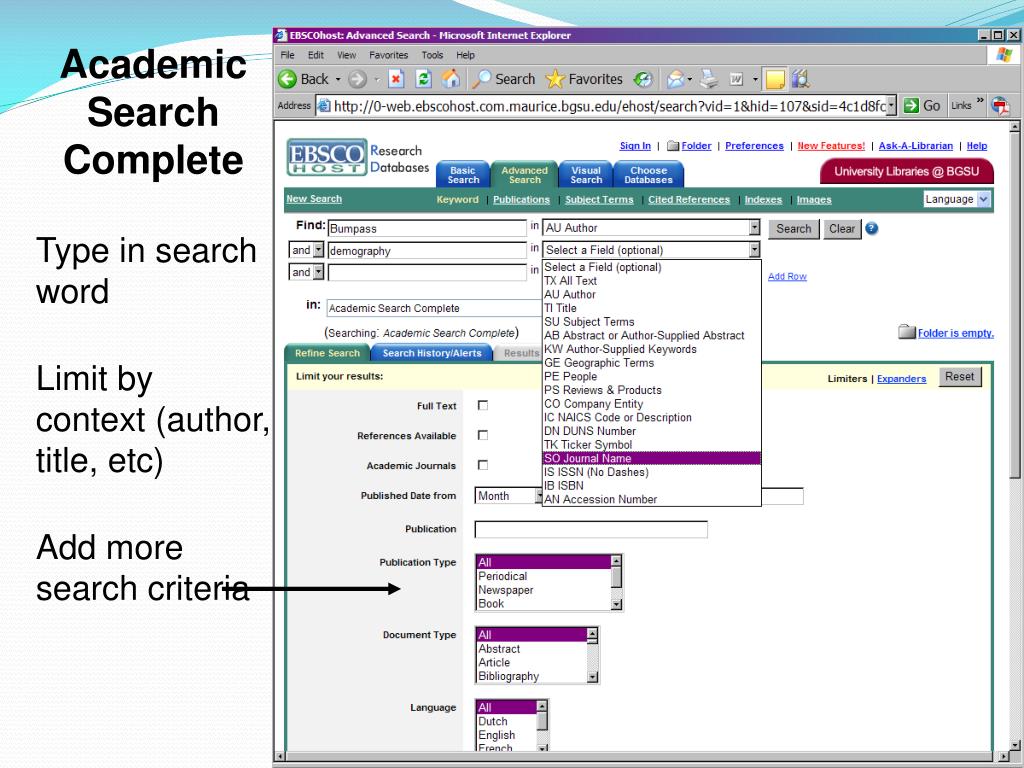
Task: Click the Publication text field
Action: (x=591, y=529)
